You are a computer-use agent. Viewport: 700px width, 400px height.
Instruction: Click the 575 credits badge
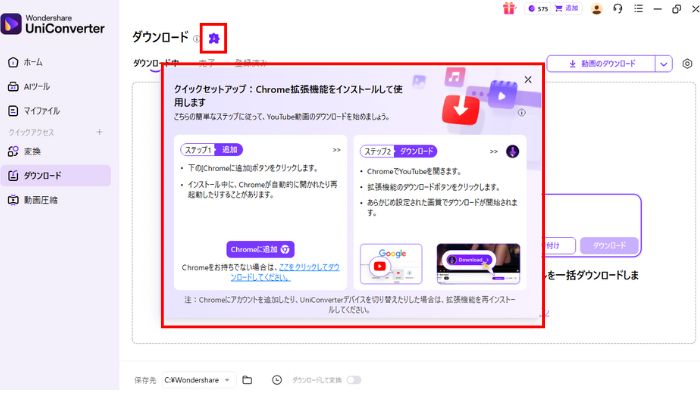[538, 8]
